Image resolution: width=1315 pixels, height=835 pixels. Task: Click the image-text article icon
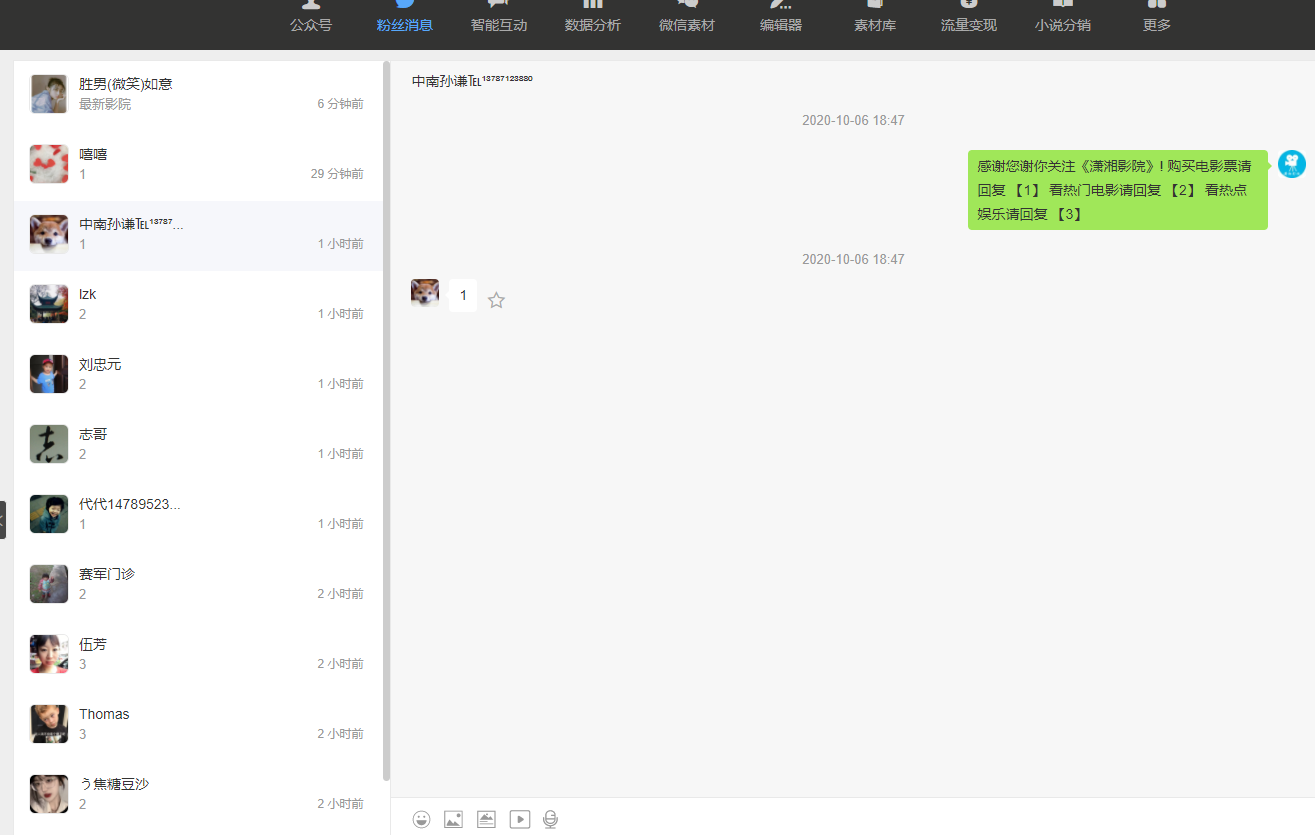click(486, 819)
